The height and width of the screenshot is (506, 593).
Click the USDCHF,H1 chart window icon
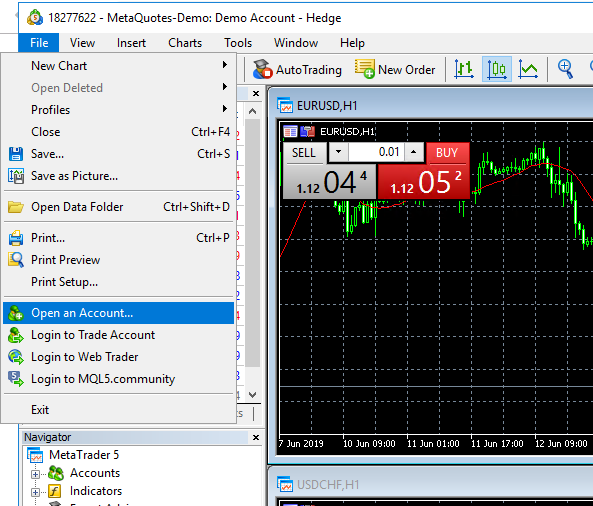pos(285,484)
